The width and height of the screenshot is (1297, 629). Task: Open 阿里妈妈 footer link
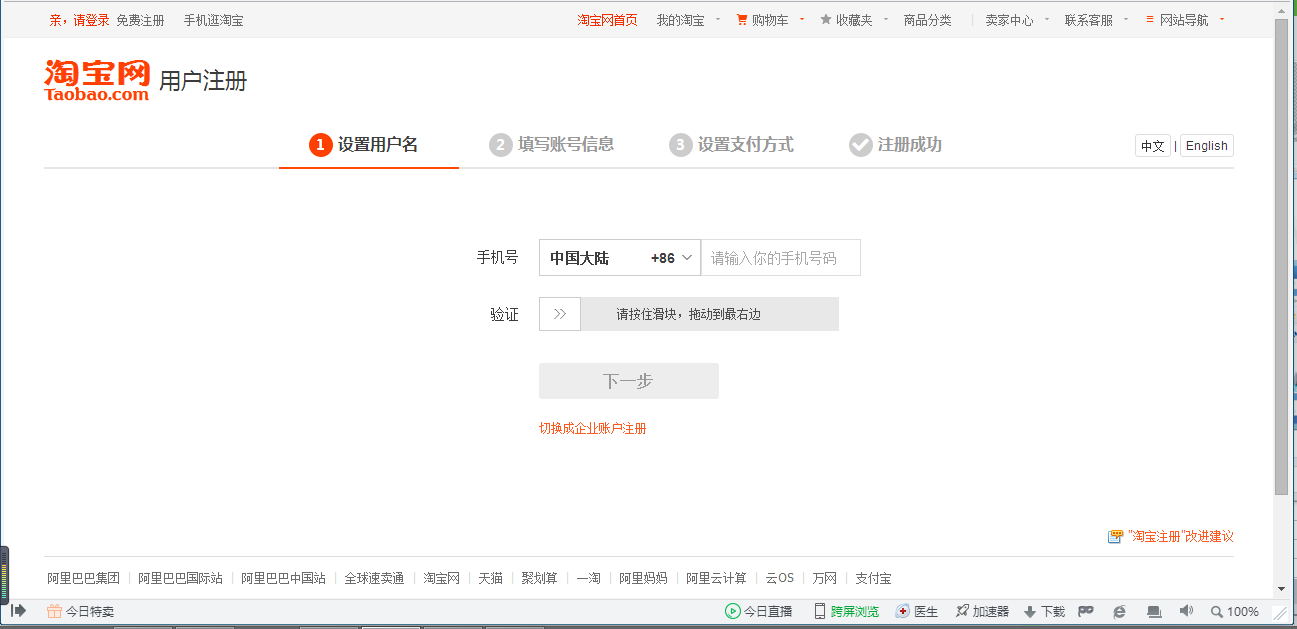click(643, 578)
